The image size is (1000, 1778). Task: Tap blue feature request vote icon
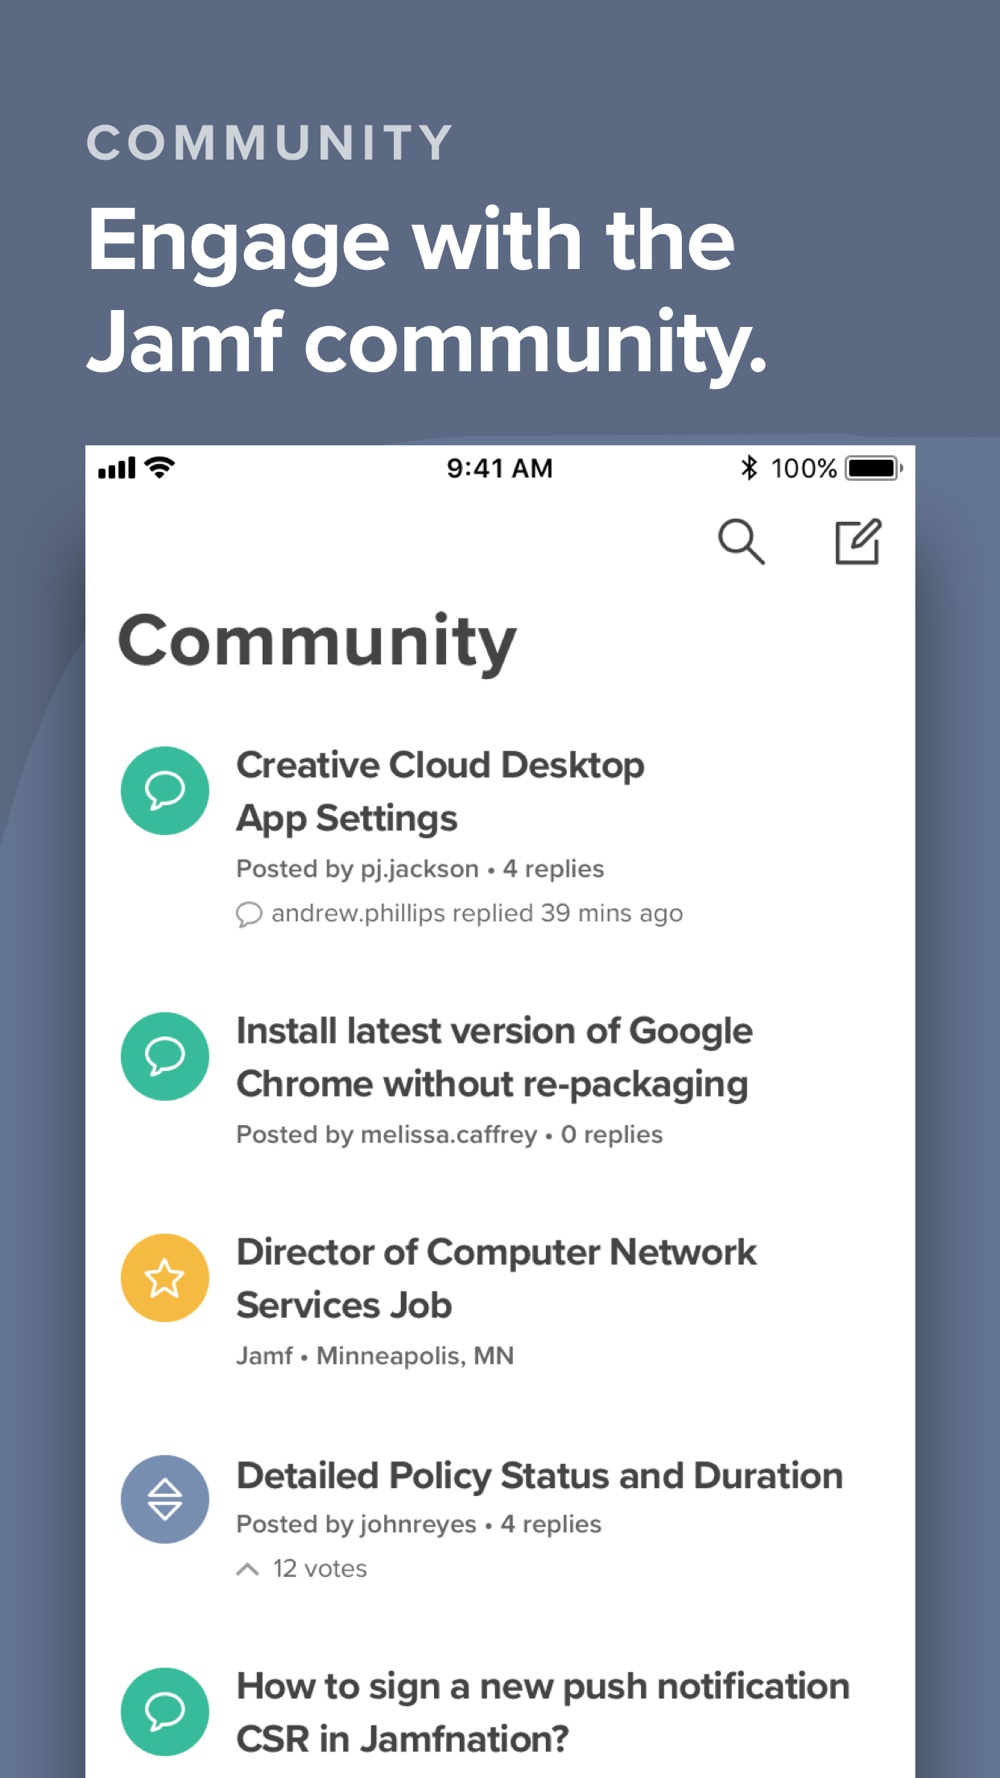[165, 1499]
